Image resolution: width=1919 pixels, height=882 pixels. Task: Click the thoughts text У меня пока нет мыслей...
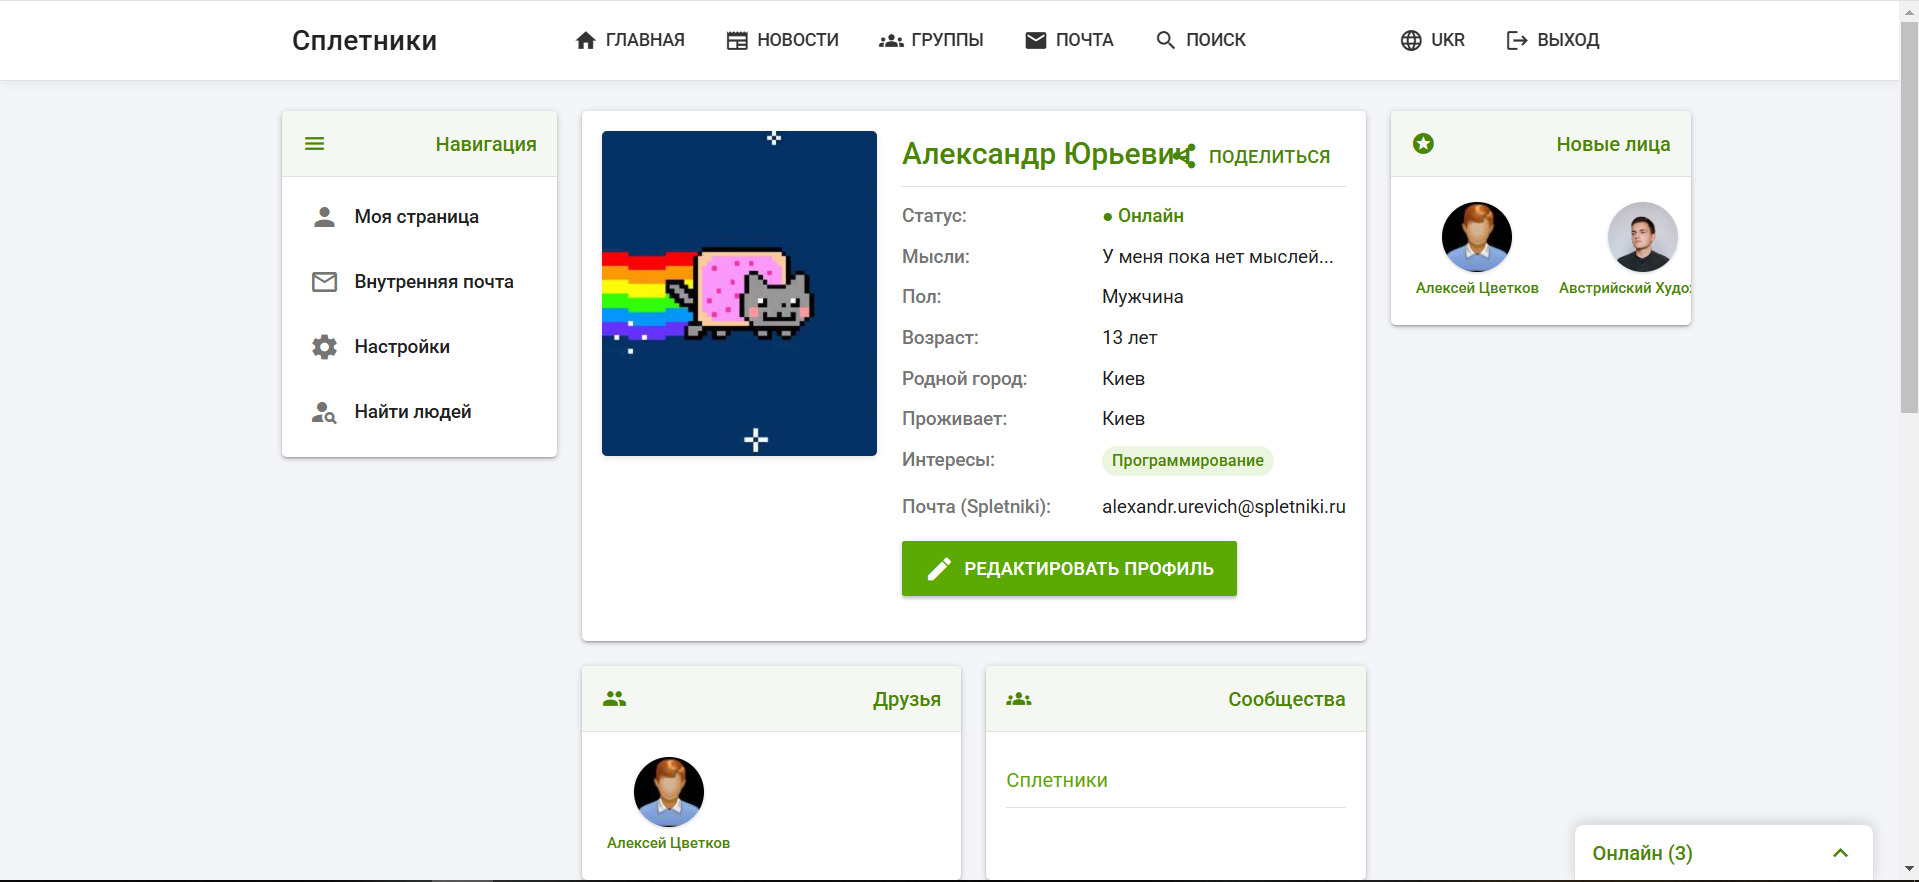tap(1218, 257)
